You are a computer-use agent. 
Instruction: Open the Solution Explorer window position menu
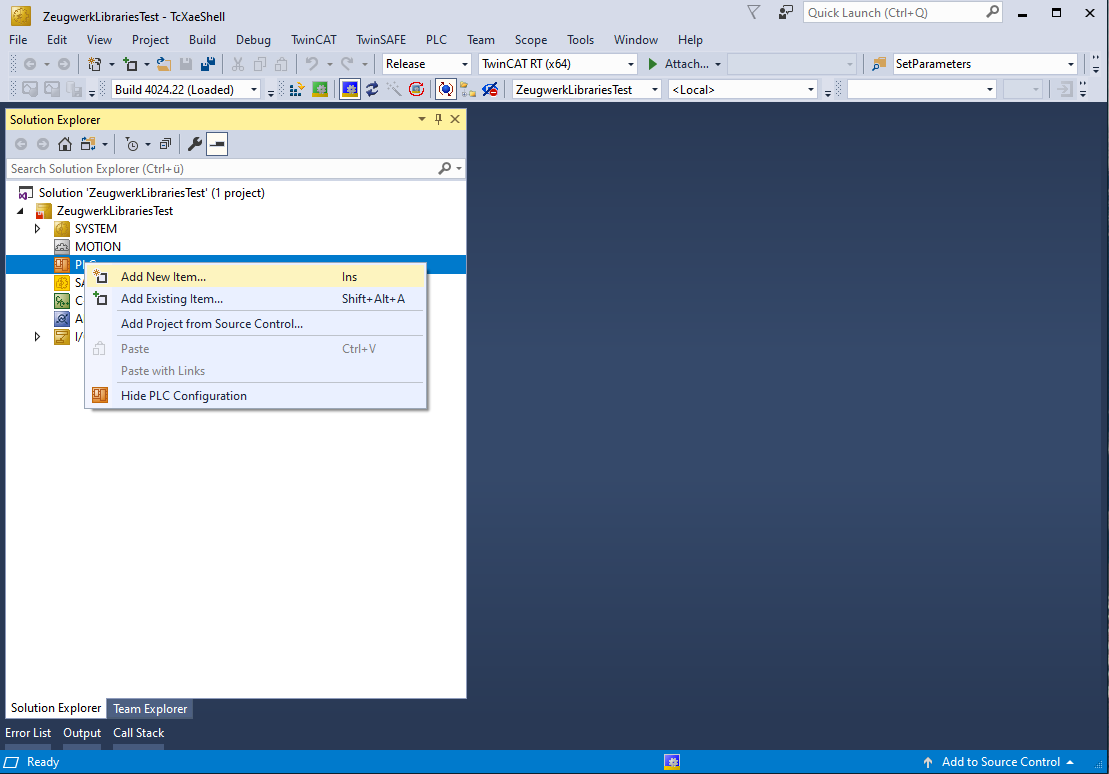422,119
